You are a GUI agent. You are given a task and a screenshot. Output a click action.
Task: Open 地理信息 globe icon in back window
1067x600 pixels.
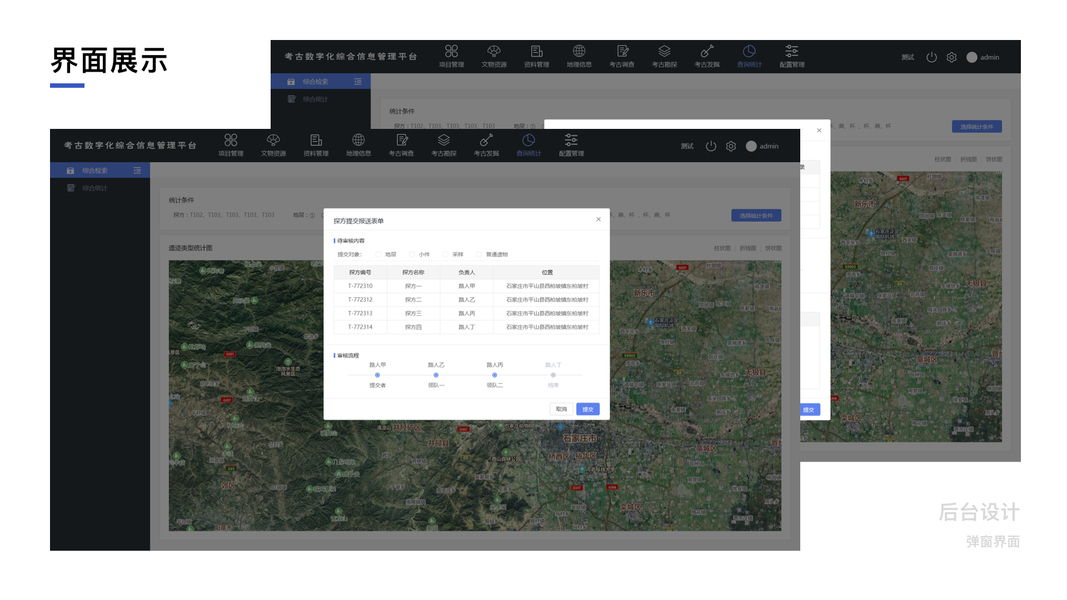(x=579, y=51)
